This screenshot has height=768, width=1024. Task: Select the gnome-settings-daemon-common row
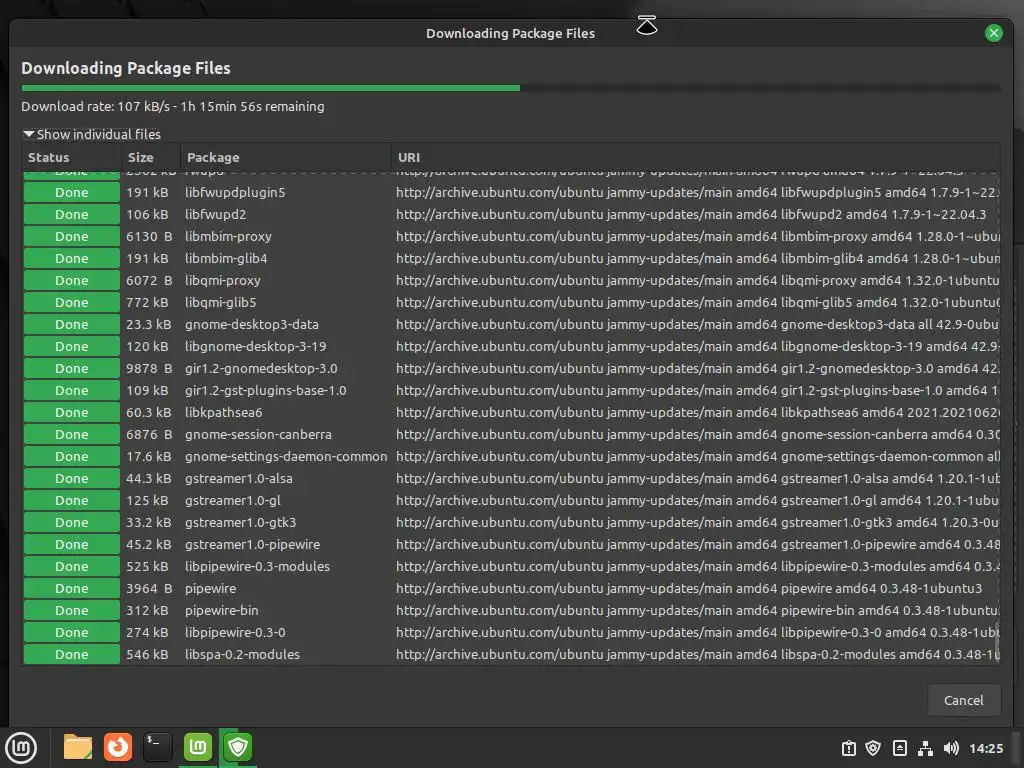point(511,456)
